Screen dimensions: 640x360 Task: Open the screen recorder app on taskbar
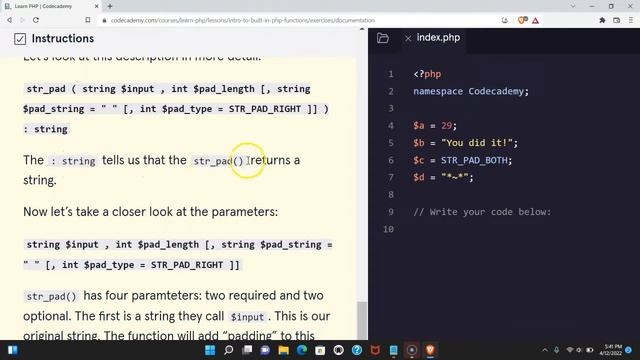tap(412, 350)
